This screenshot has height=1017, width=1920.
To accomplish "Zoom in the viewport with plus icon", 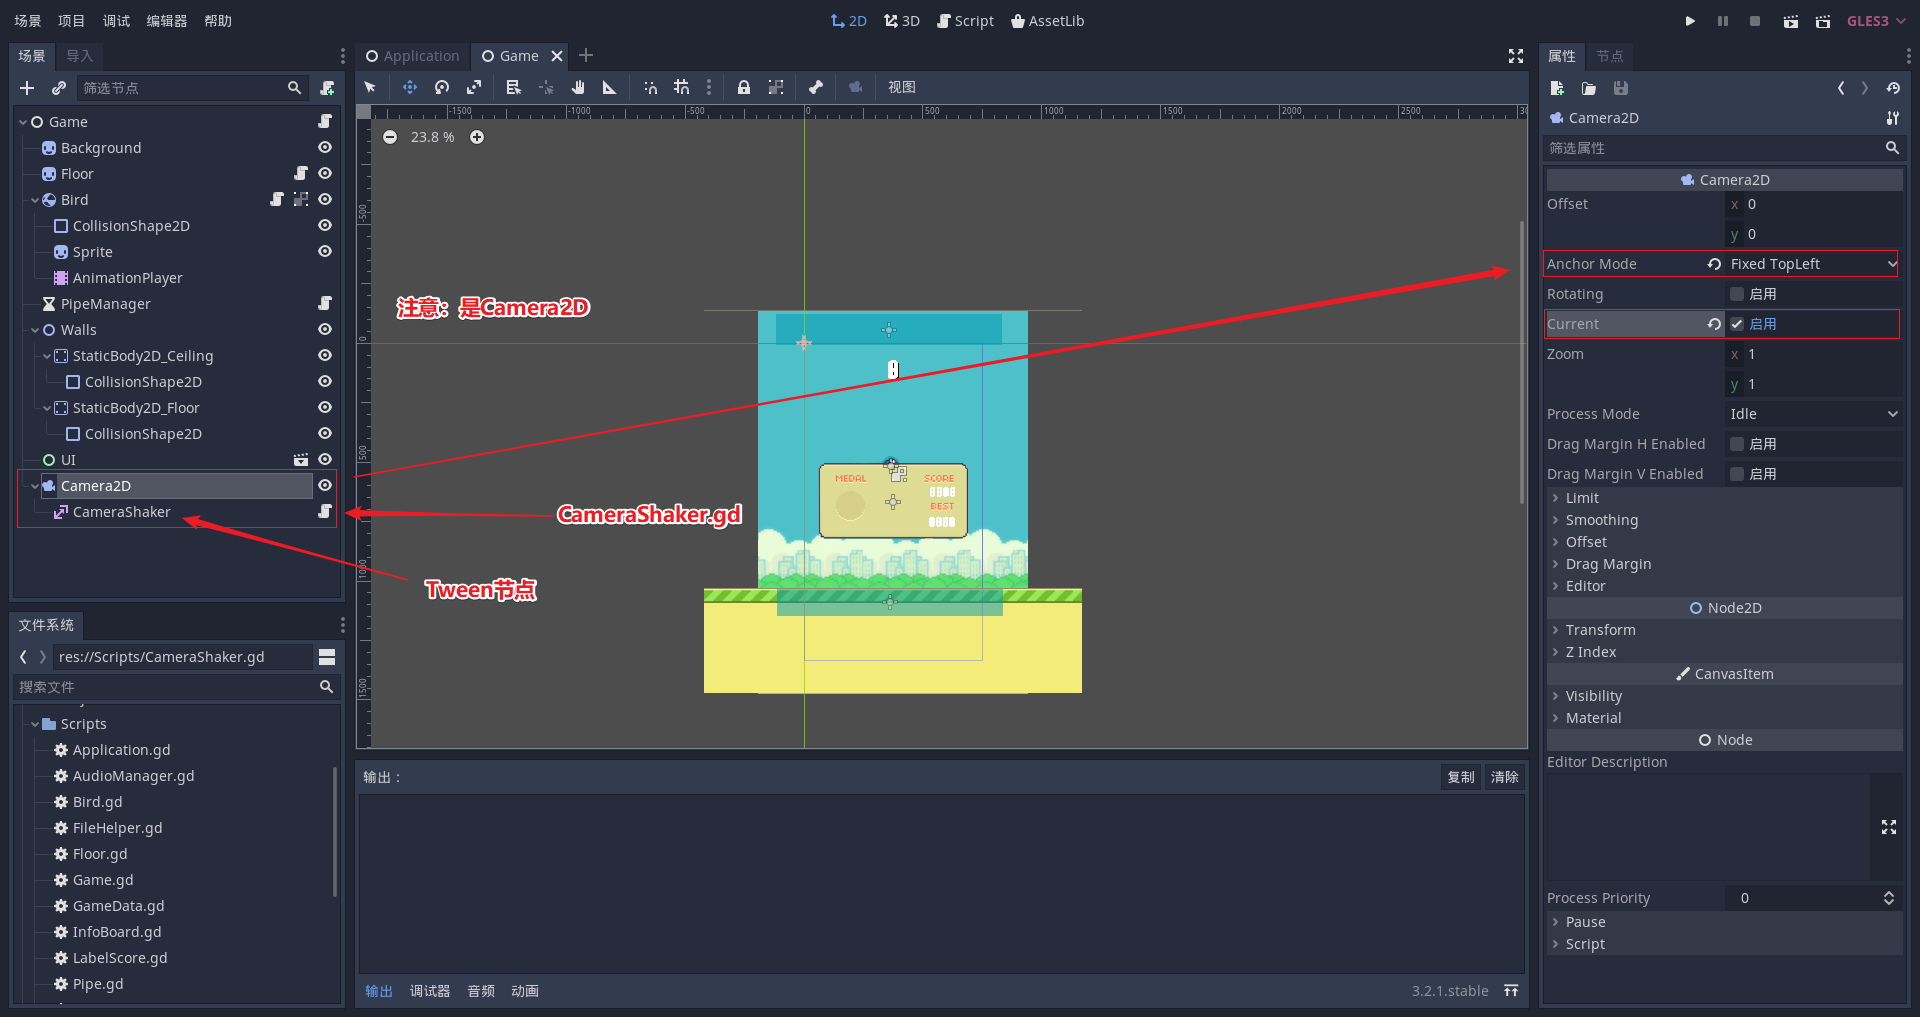I will pyautogui.click(x=477, y=137).
